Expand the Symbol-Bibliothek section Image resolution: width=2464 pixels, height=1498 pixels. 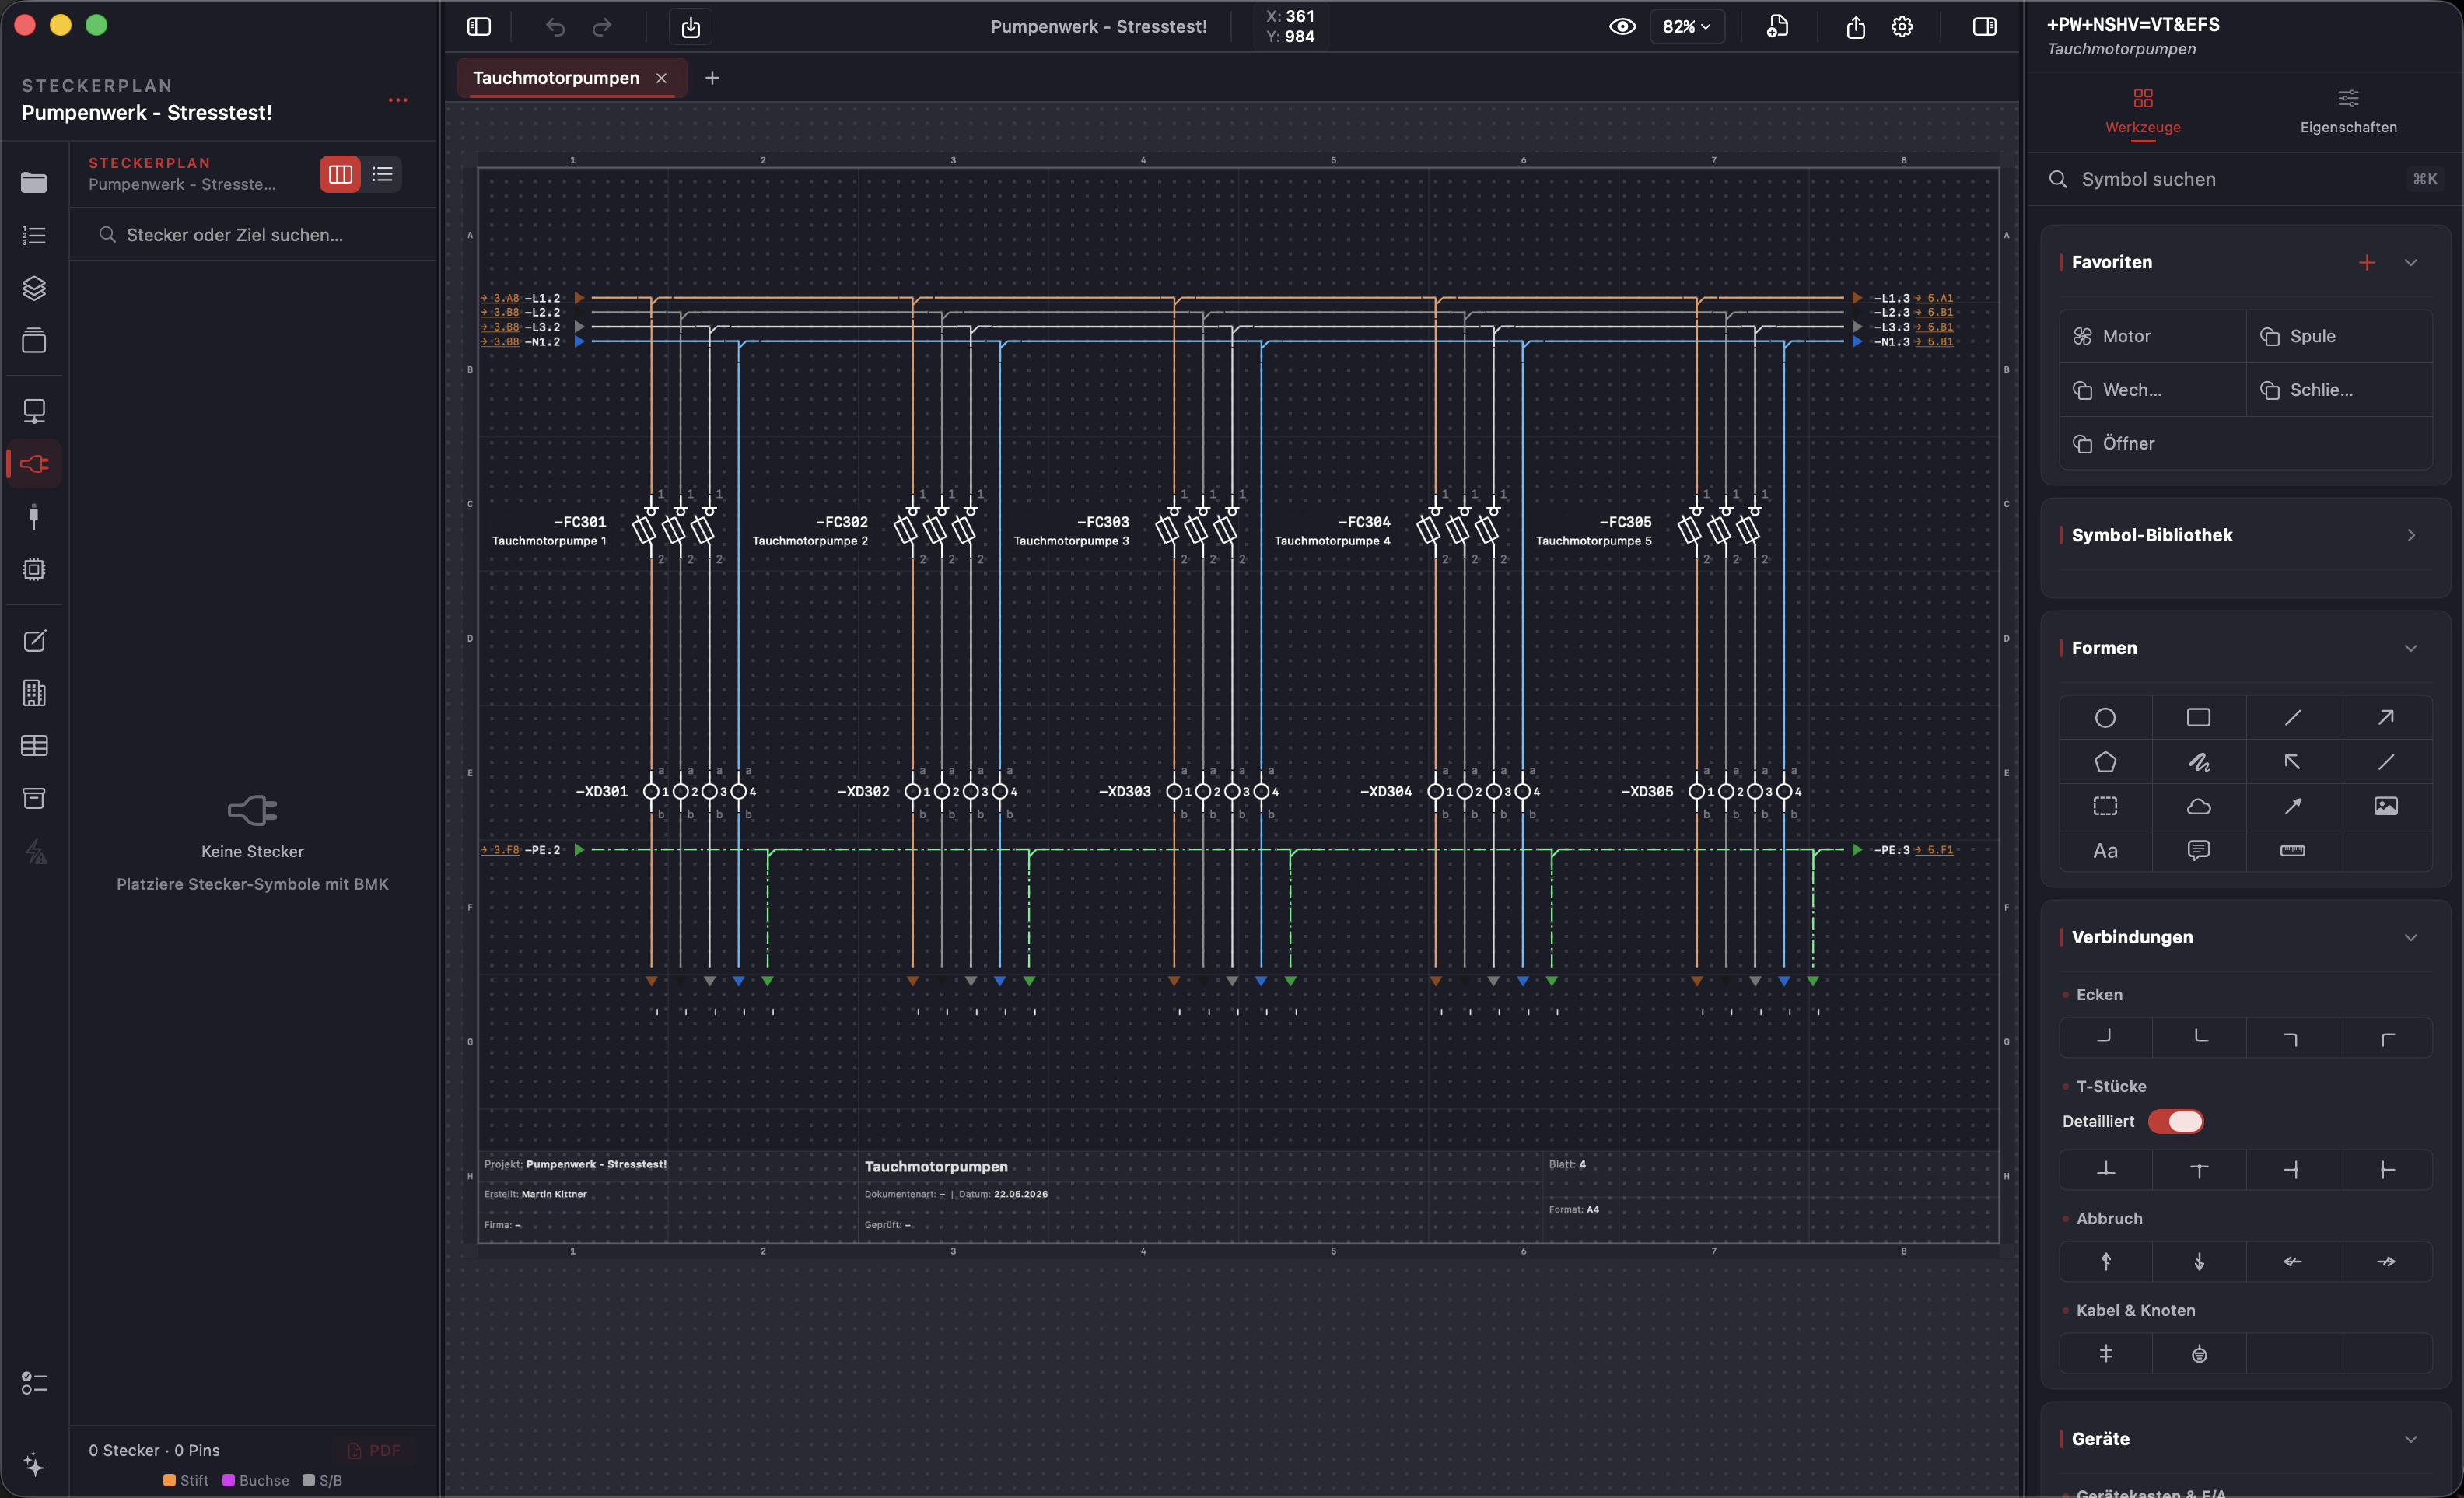click(2411, 536)
